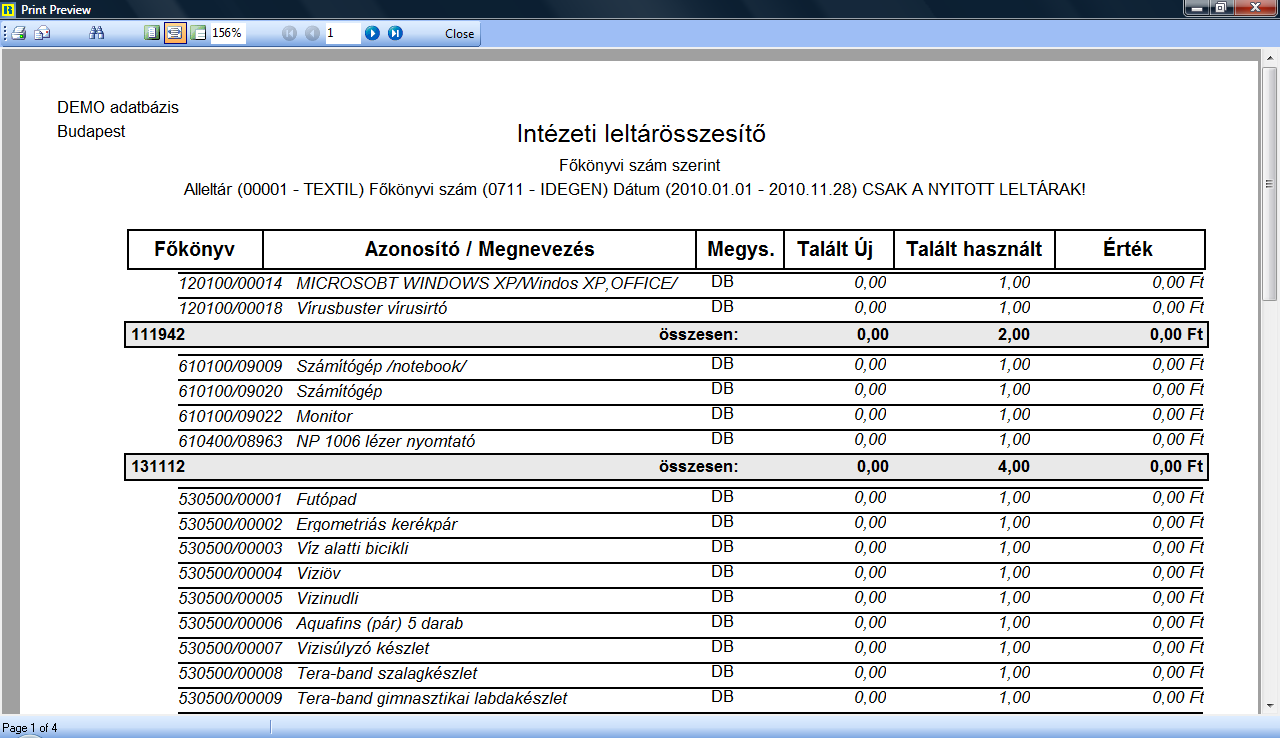The width and height of the screenshot is (1280, 738).
Task: Click the '2,00' total used value
Action: 1014,335
